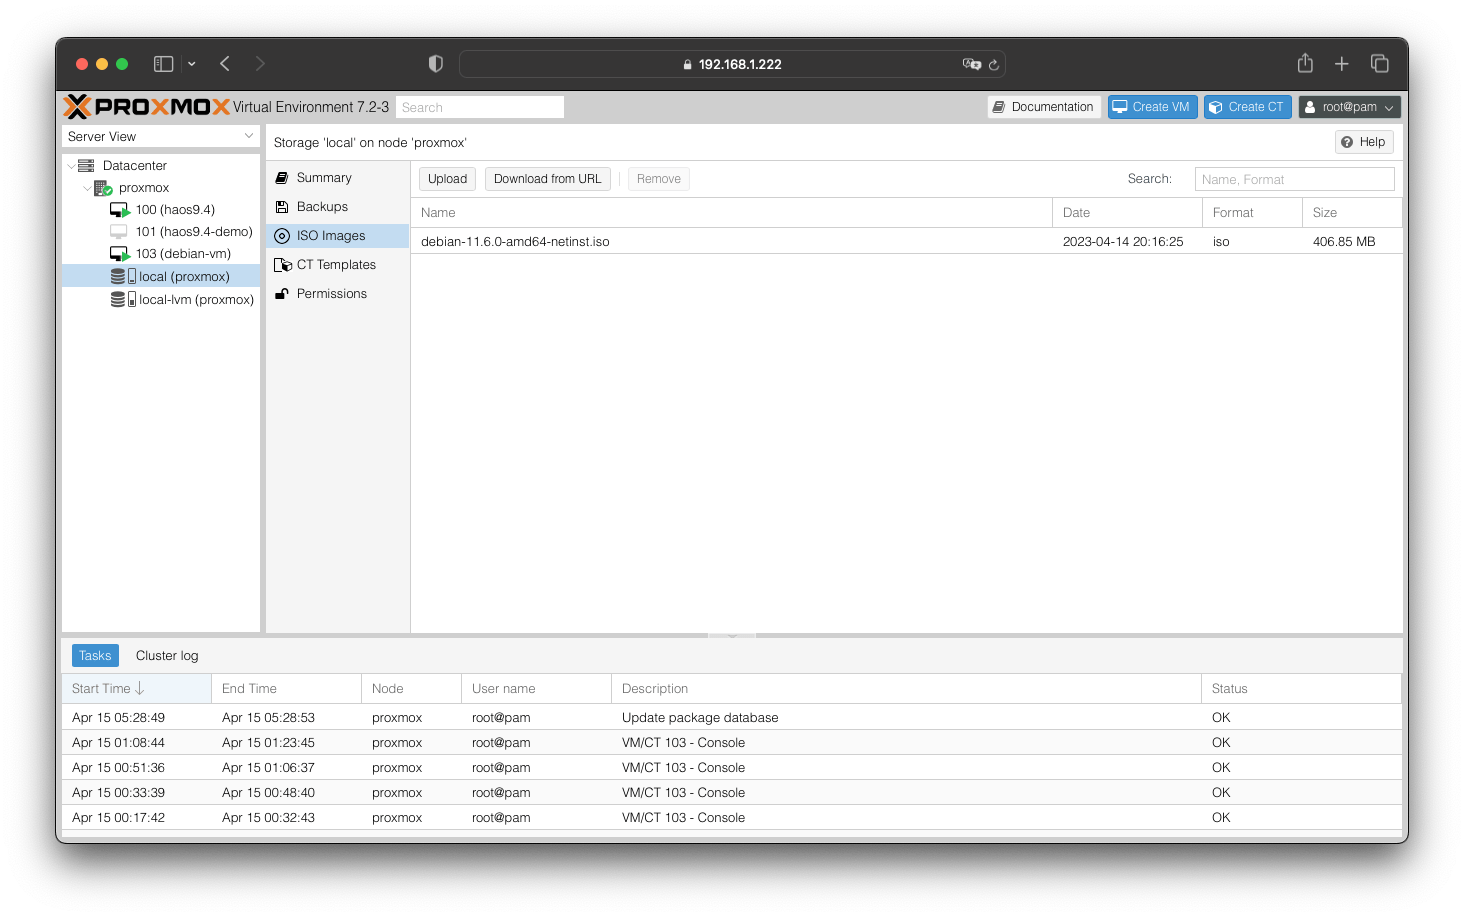The height and width of the screenshot is (917, 1464).
Task: Click the ISO Name, Format search field
Action: (x=1294, y=179)
